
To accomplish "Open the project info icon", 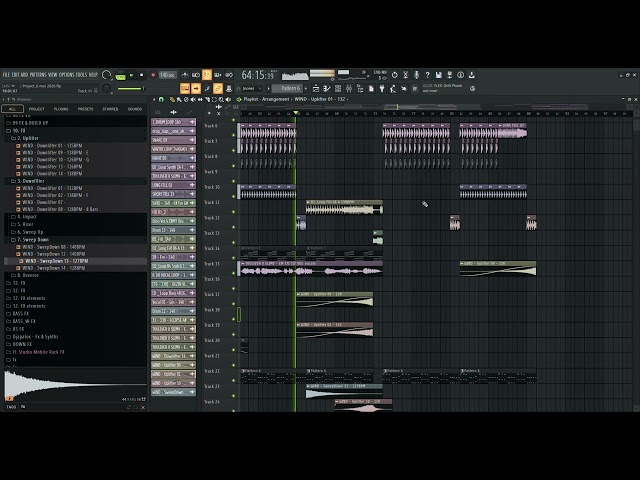I will 460,75.
